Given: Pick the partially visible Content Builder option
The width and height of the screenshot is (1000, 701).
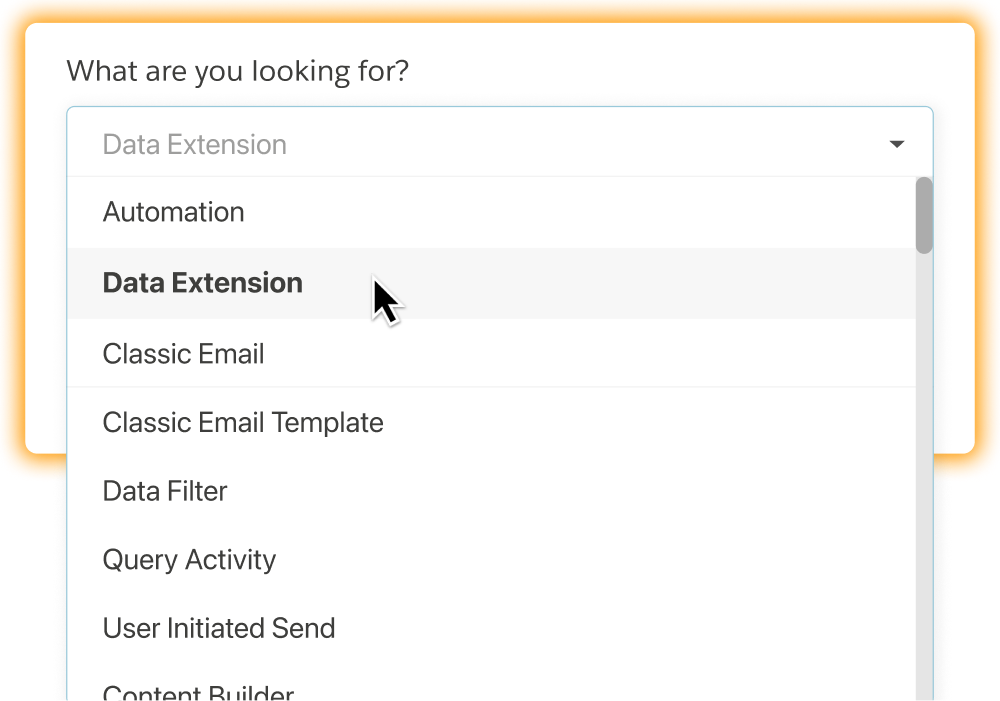Looking at the screenshot, I should [198, 692].
